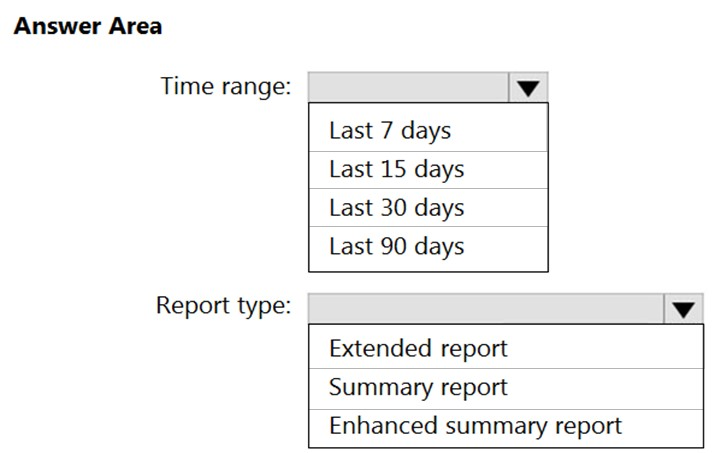Pick Enhanced summary report option
Screen dimensions: 727x453
point(475,425)
